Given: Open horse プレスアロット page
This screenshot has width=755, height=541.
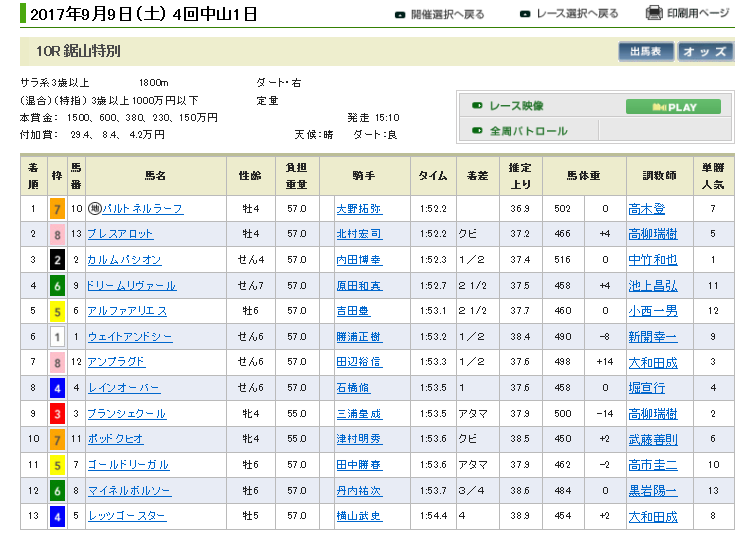Looking at the screenshot, I should (121, 234).
